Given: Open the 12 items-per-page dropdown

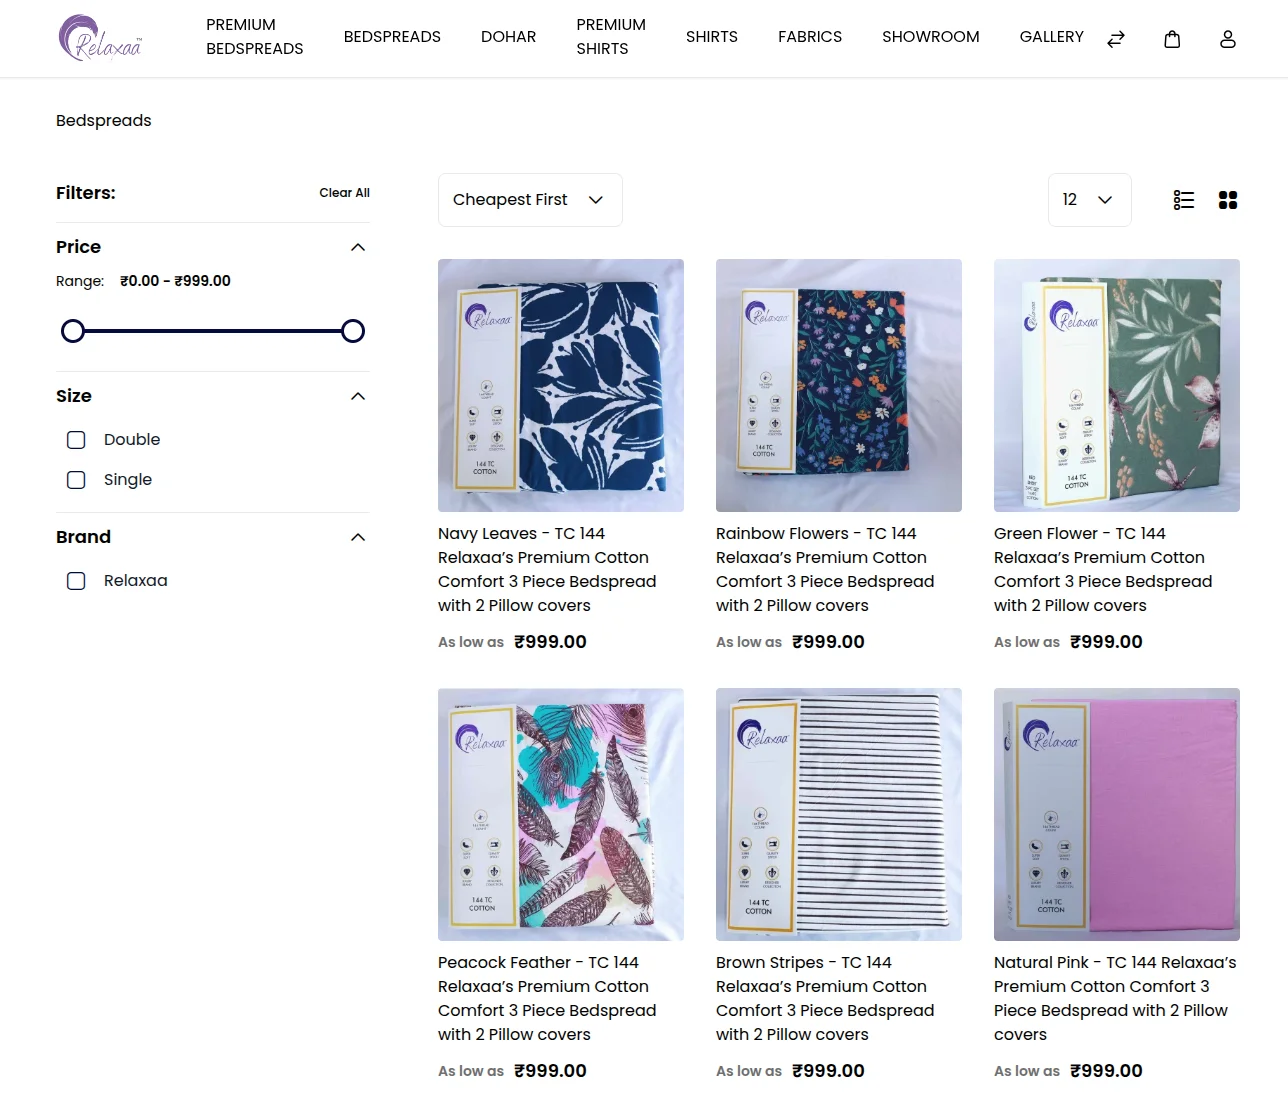Looking at the screenshot, I should (x=1089, y=200).
